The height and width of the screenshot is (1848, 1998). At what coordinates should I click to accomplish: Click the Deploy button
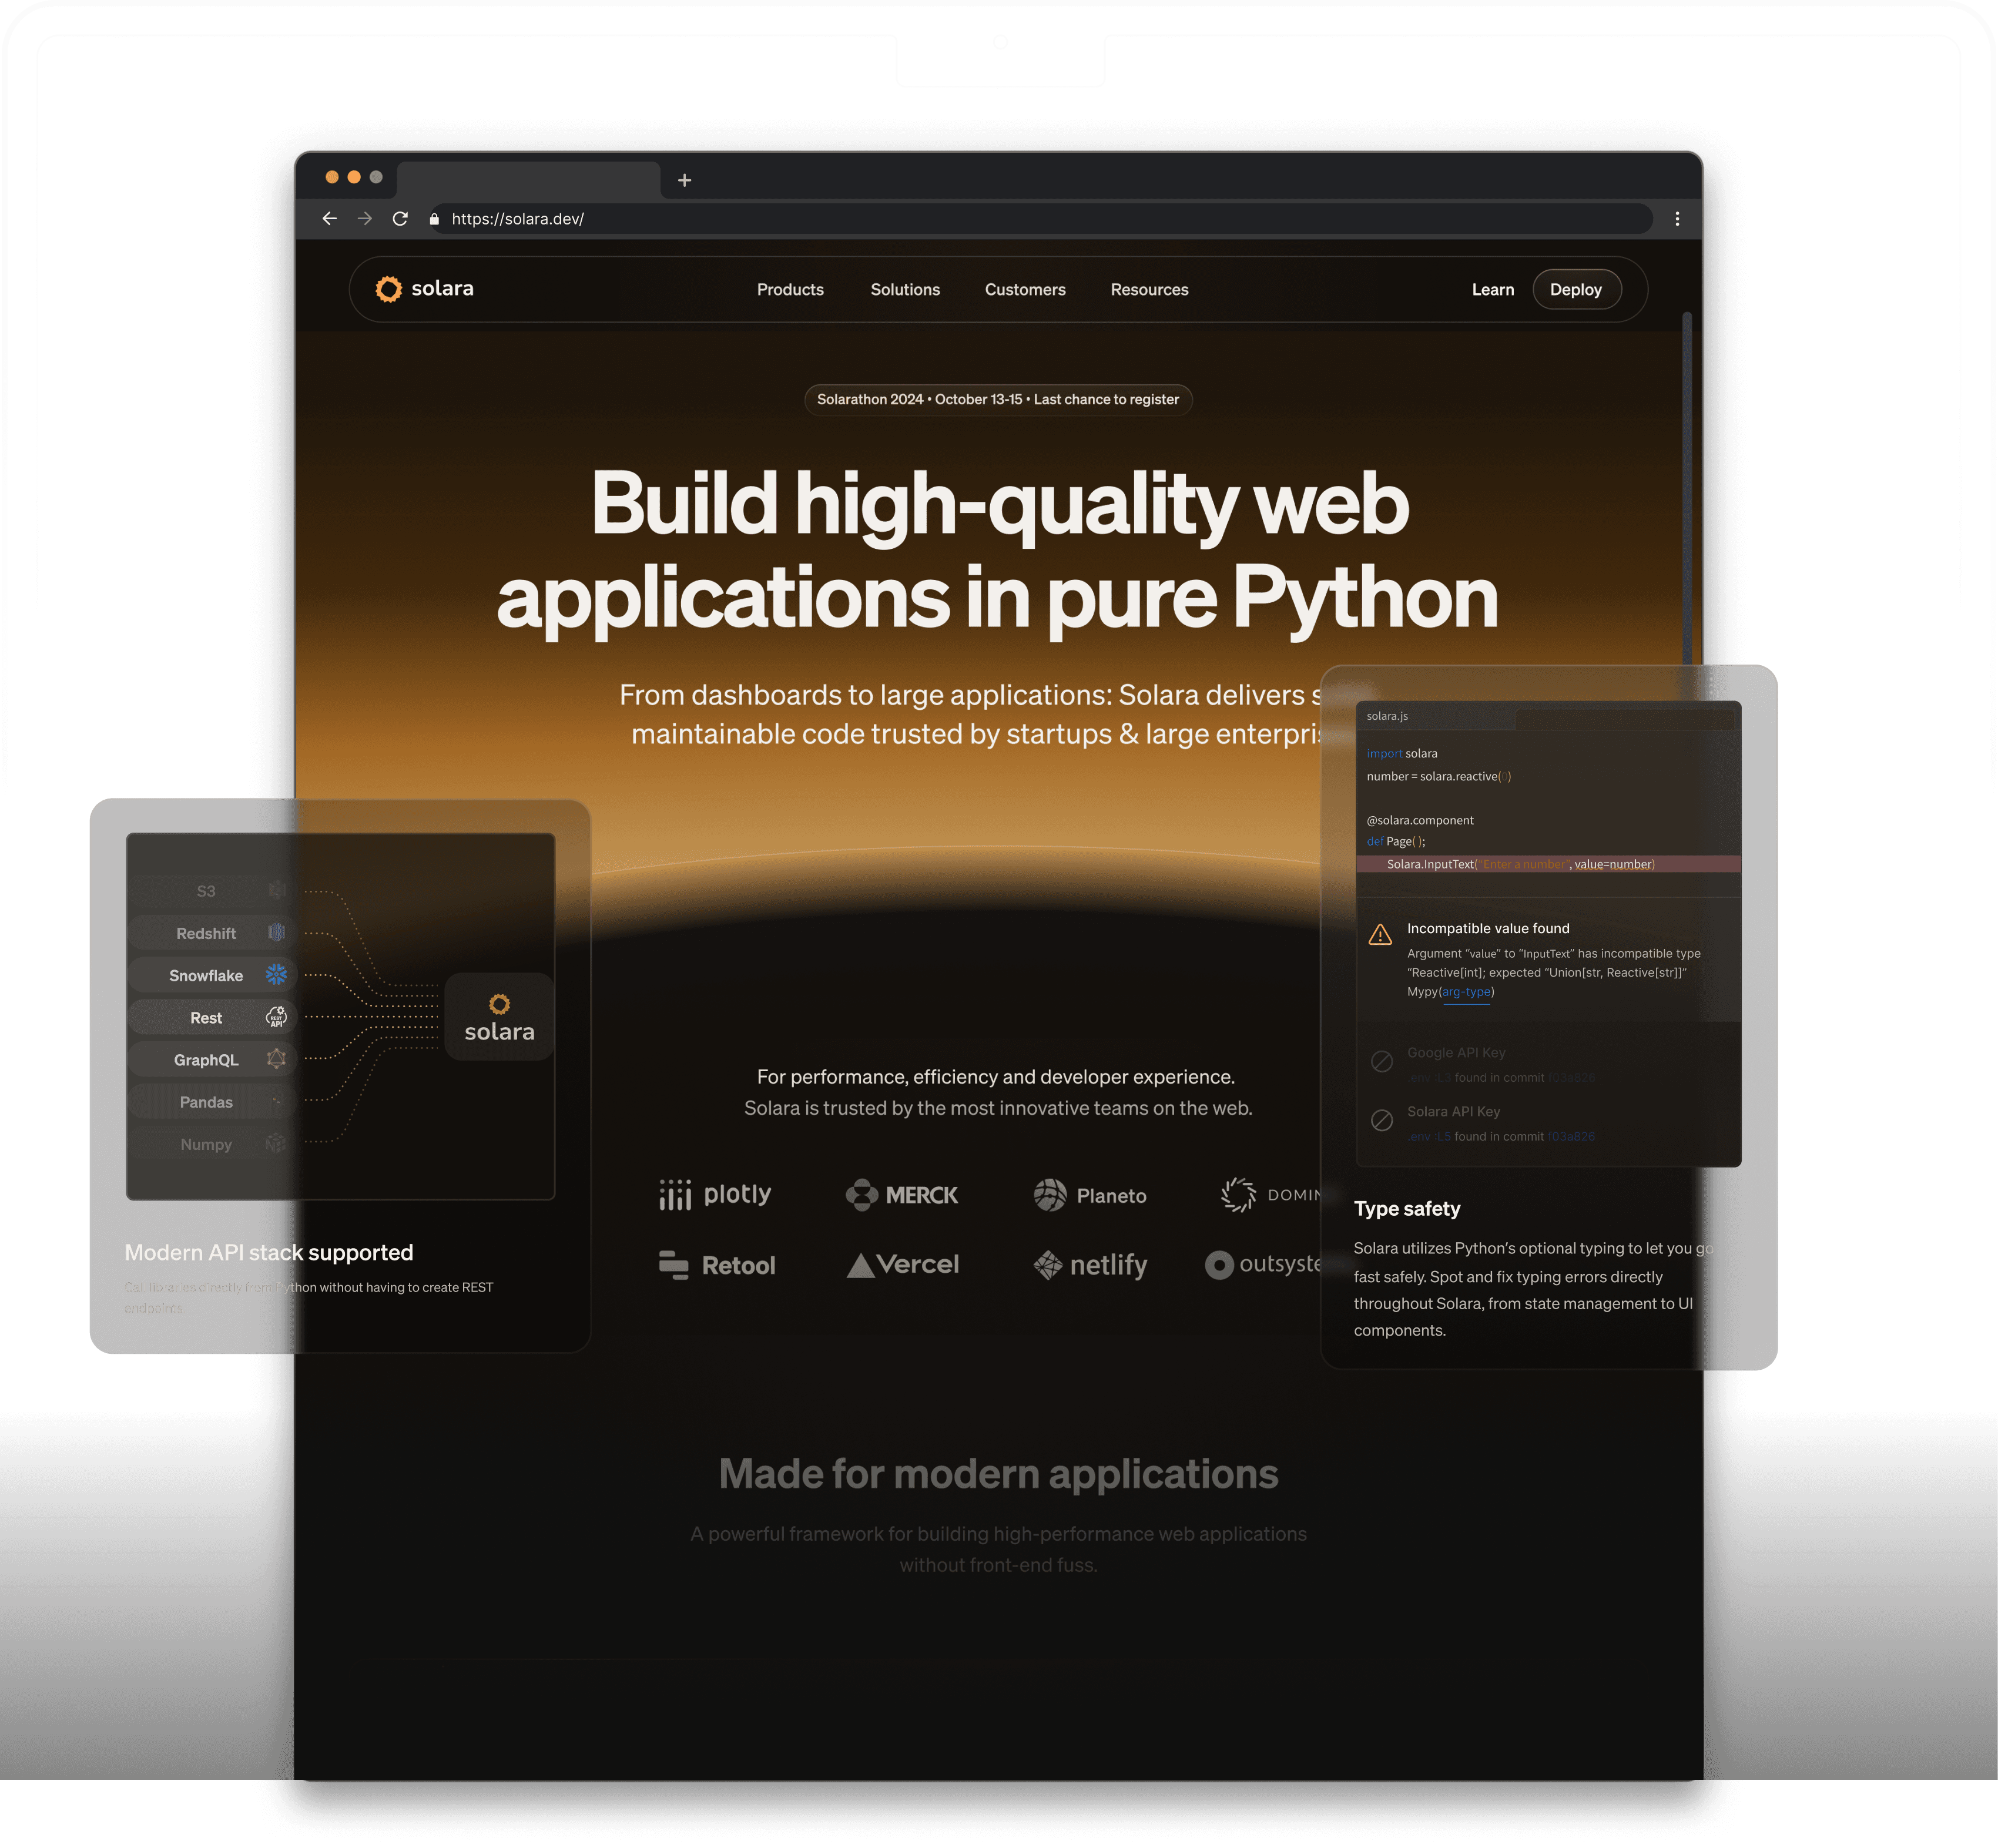pos(1575,289)
